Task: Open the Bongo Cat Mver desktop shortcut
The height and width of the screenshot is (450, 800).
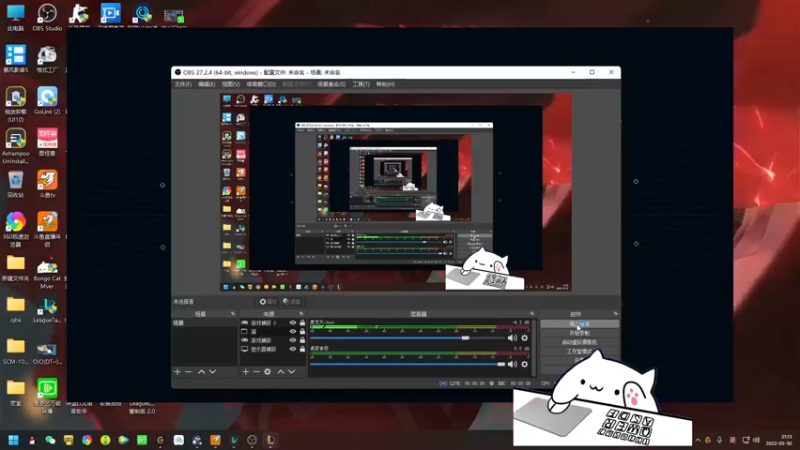Action: tap(47, 274)
